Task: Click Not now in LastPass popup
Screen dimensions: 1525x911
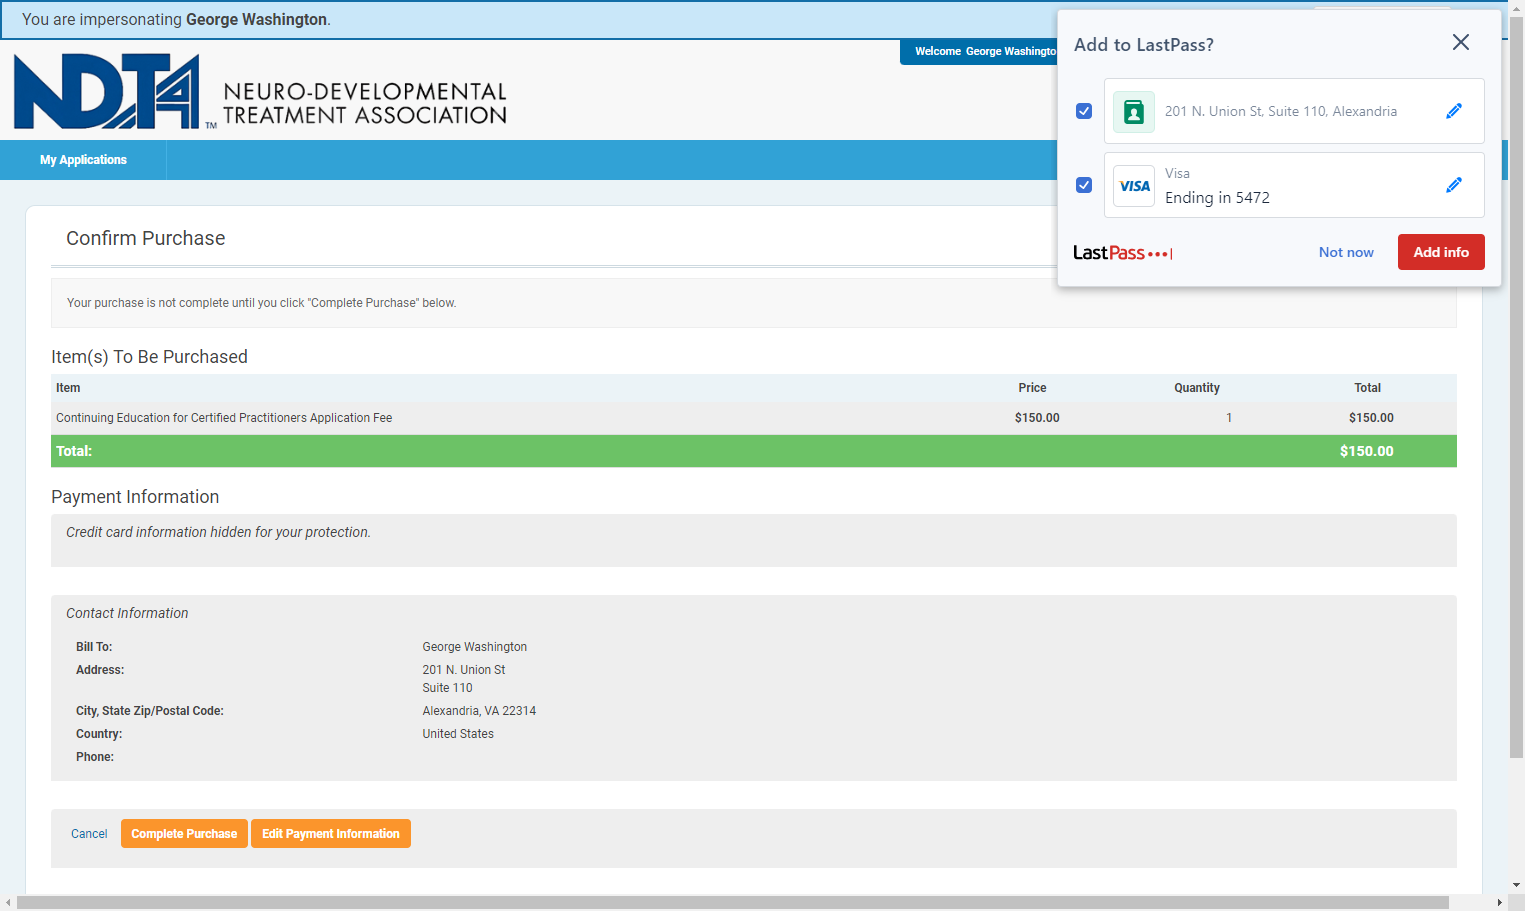Action: click(1346, 252)
